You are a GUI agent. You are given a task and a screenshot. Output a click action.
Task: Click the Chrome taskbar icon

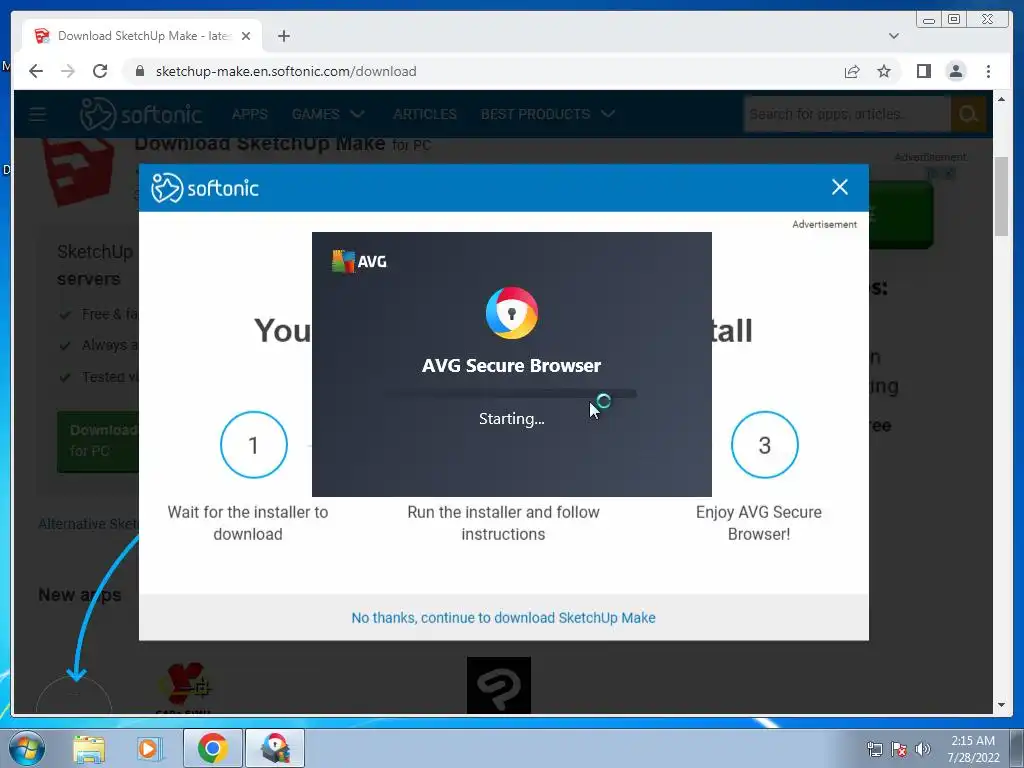click(x=212, y=748)
